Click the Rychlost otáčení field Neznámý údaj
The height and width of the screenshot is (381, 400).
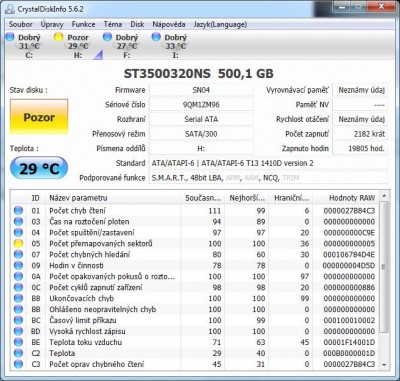point(360,119)
